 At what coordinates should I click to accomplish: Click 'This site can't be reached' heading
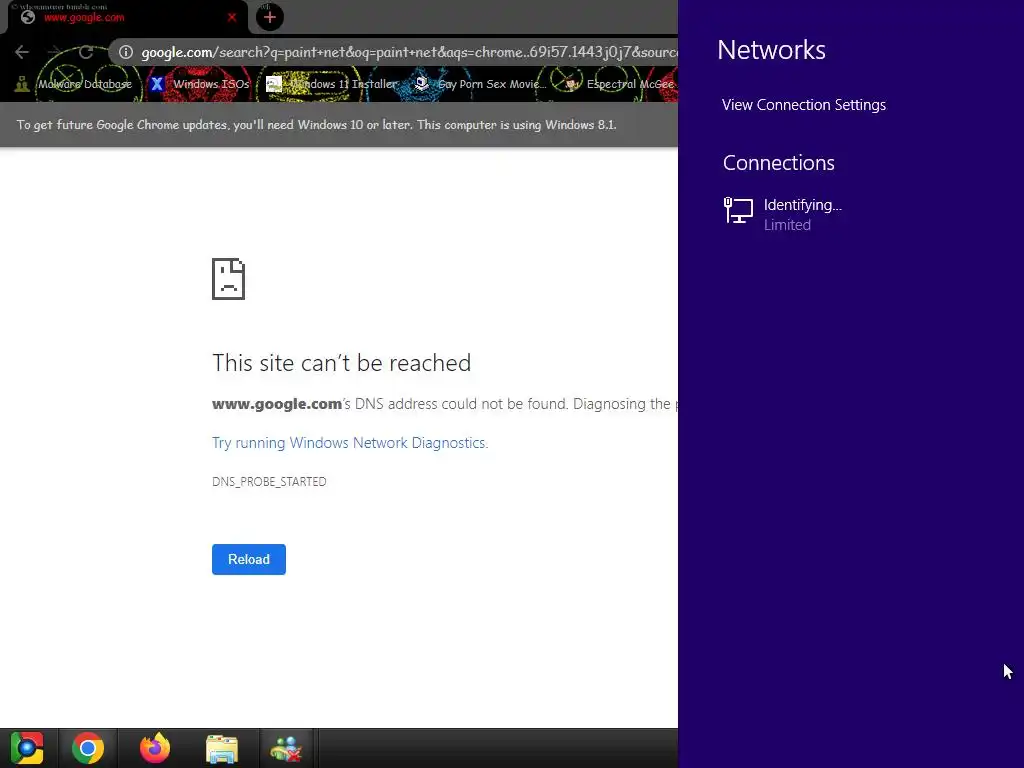pyautogui.click(x=342, y=363)
